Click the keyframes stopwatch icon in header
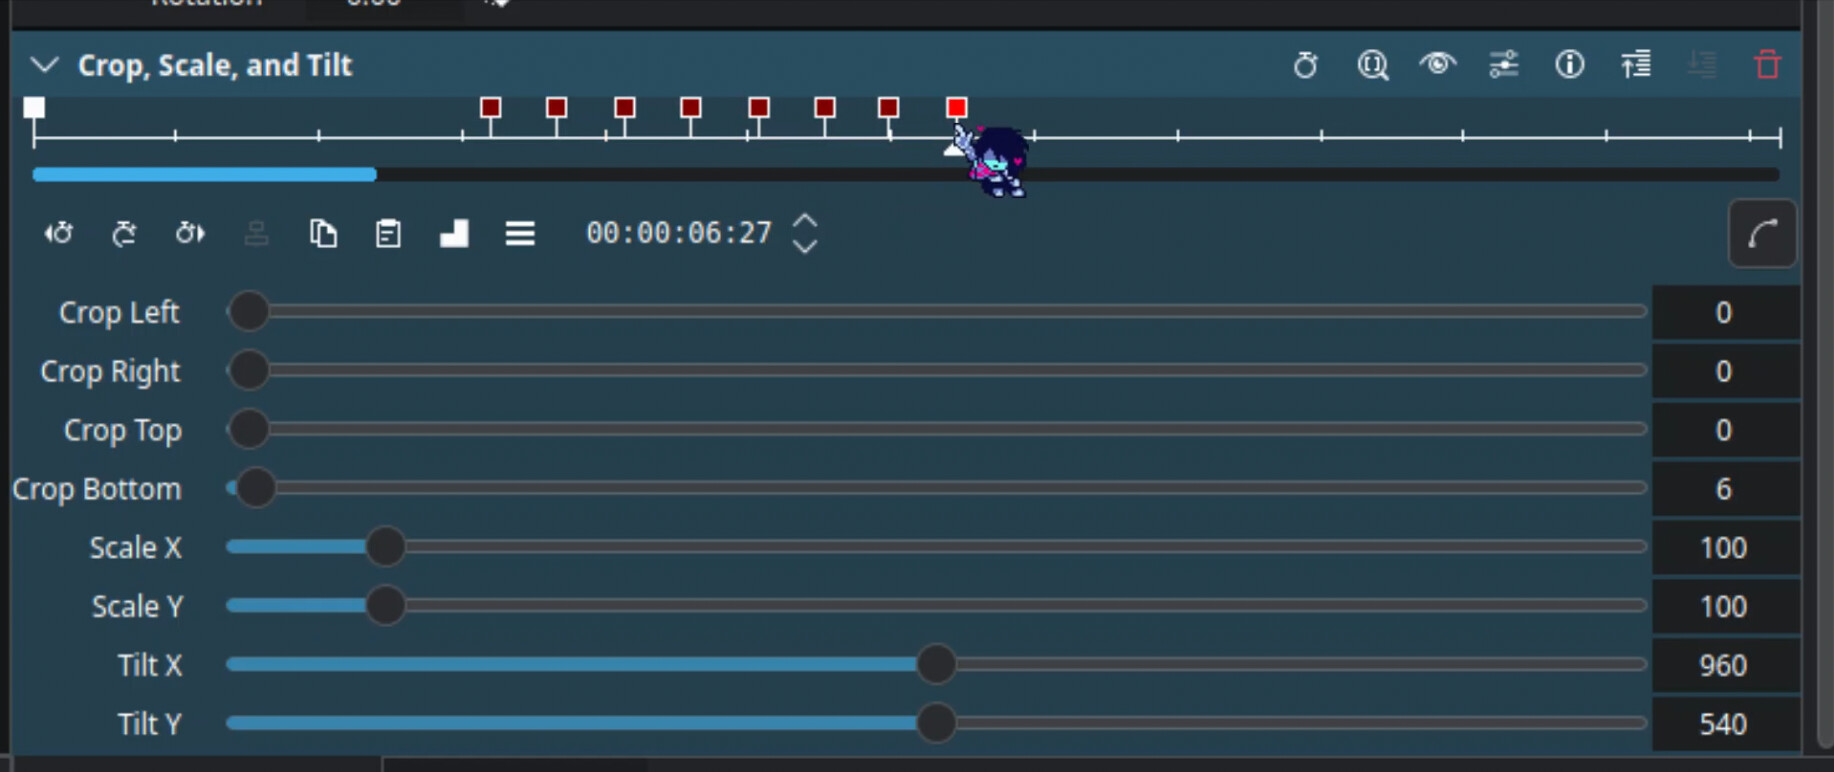Viewport: 1834px width, 772px height. [1305, 65]
